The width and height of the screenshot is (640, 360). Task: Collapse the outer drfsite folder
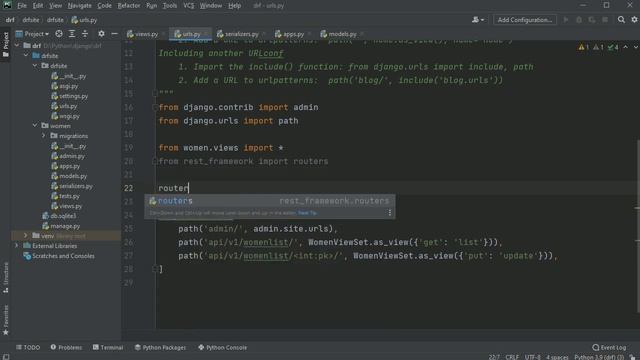[x=26, y=56]
